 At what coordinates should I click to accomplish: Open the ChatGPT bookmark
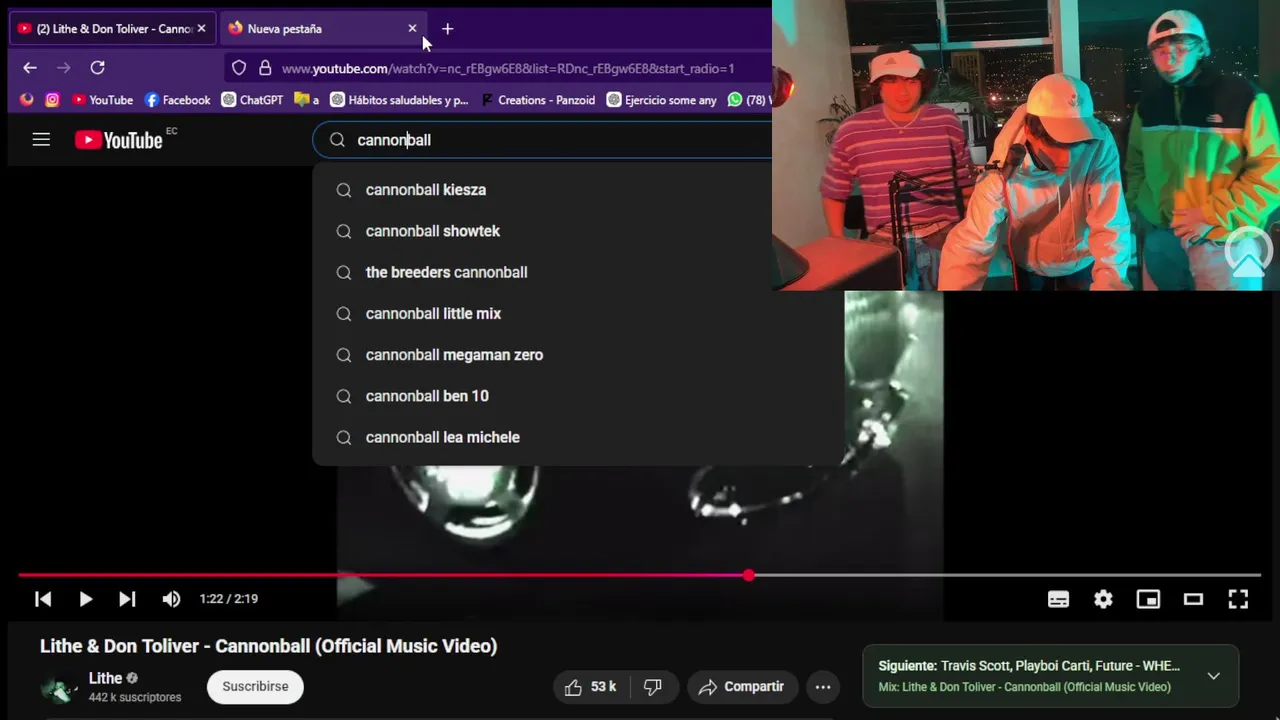(x=252, y=100)
